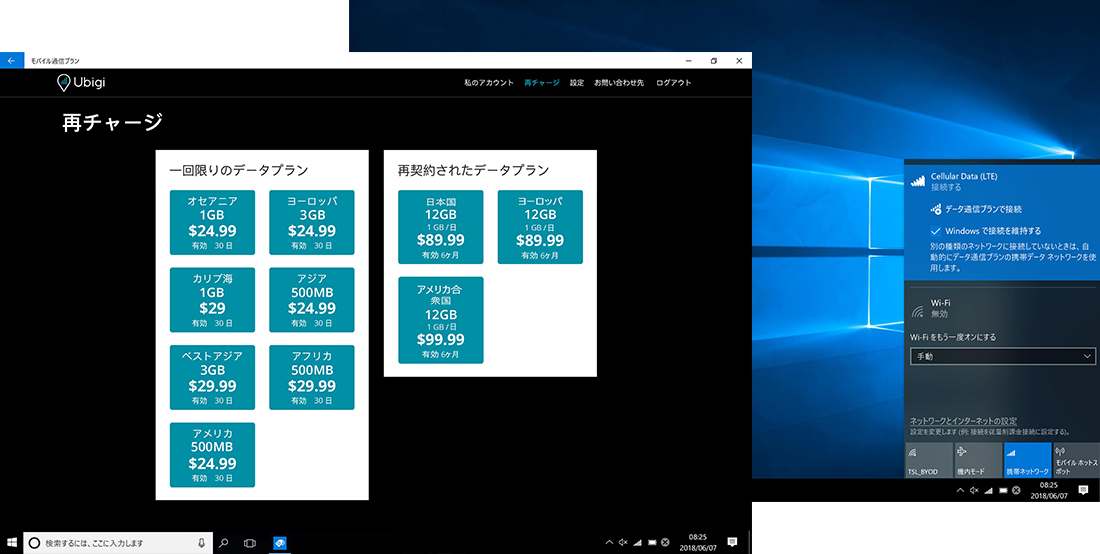This screenshot has height=554, width=1100.
Task: Click the Cortana microphone icon
Action: pos(201,543)
